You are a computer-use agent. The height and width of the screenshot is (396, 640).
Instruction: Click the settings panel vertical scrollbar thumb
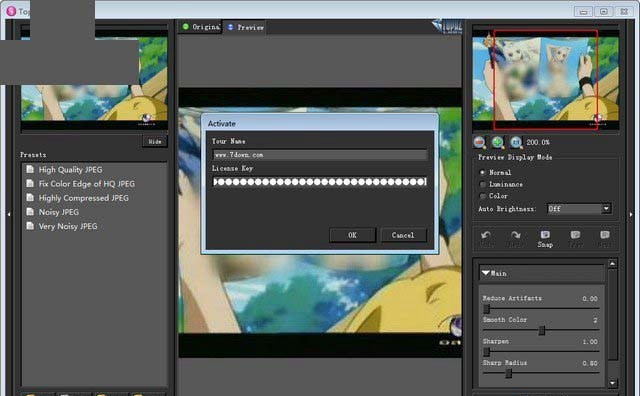[x=612, y=314]
